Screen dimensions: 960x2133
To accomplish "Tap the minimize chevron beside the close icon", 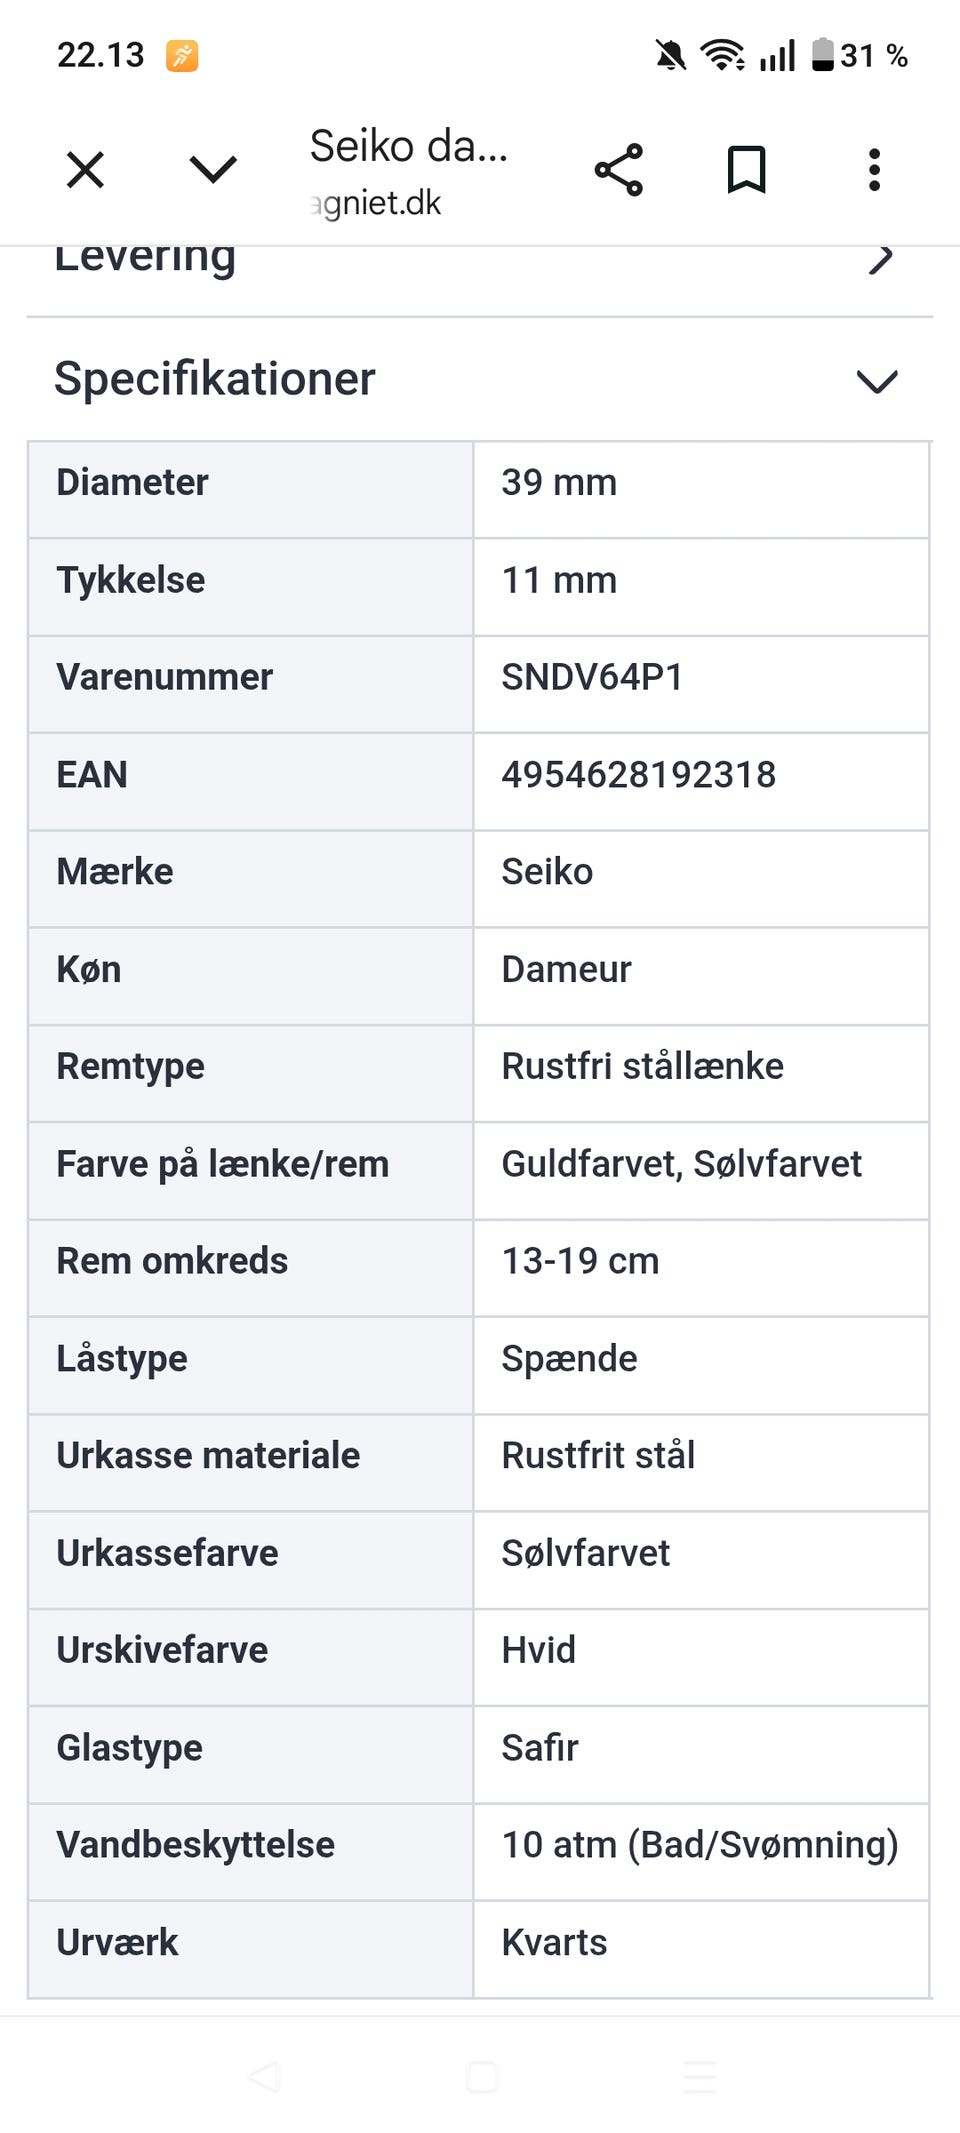I will 213,169.
